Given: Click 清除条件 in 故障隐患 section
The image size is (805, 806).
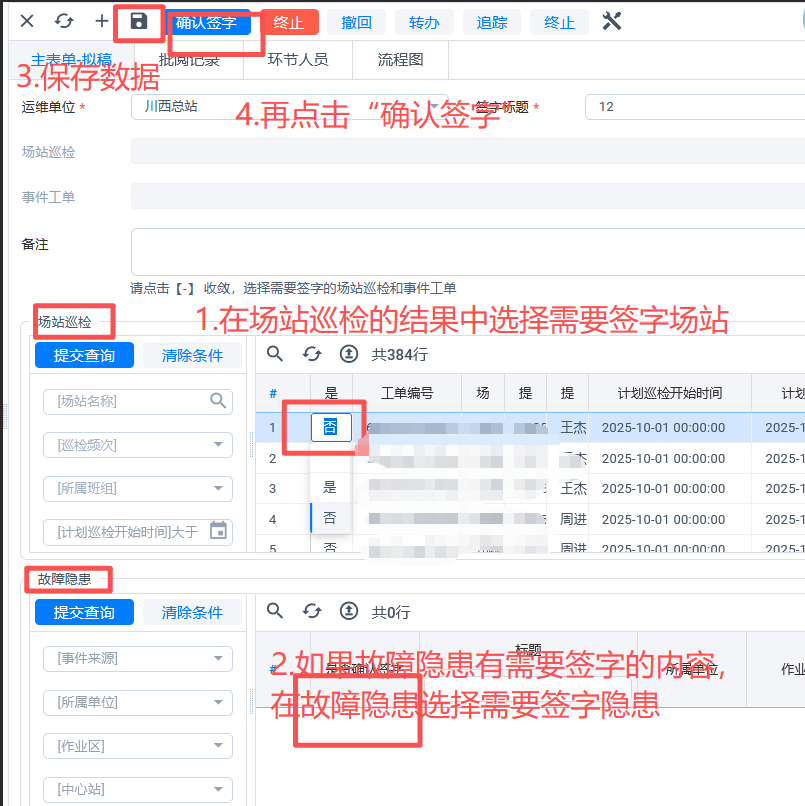Looking at the screenshot, I should pyautogui.click(x=192, y=612).
